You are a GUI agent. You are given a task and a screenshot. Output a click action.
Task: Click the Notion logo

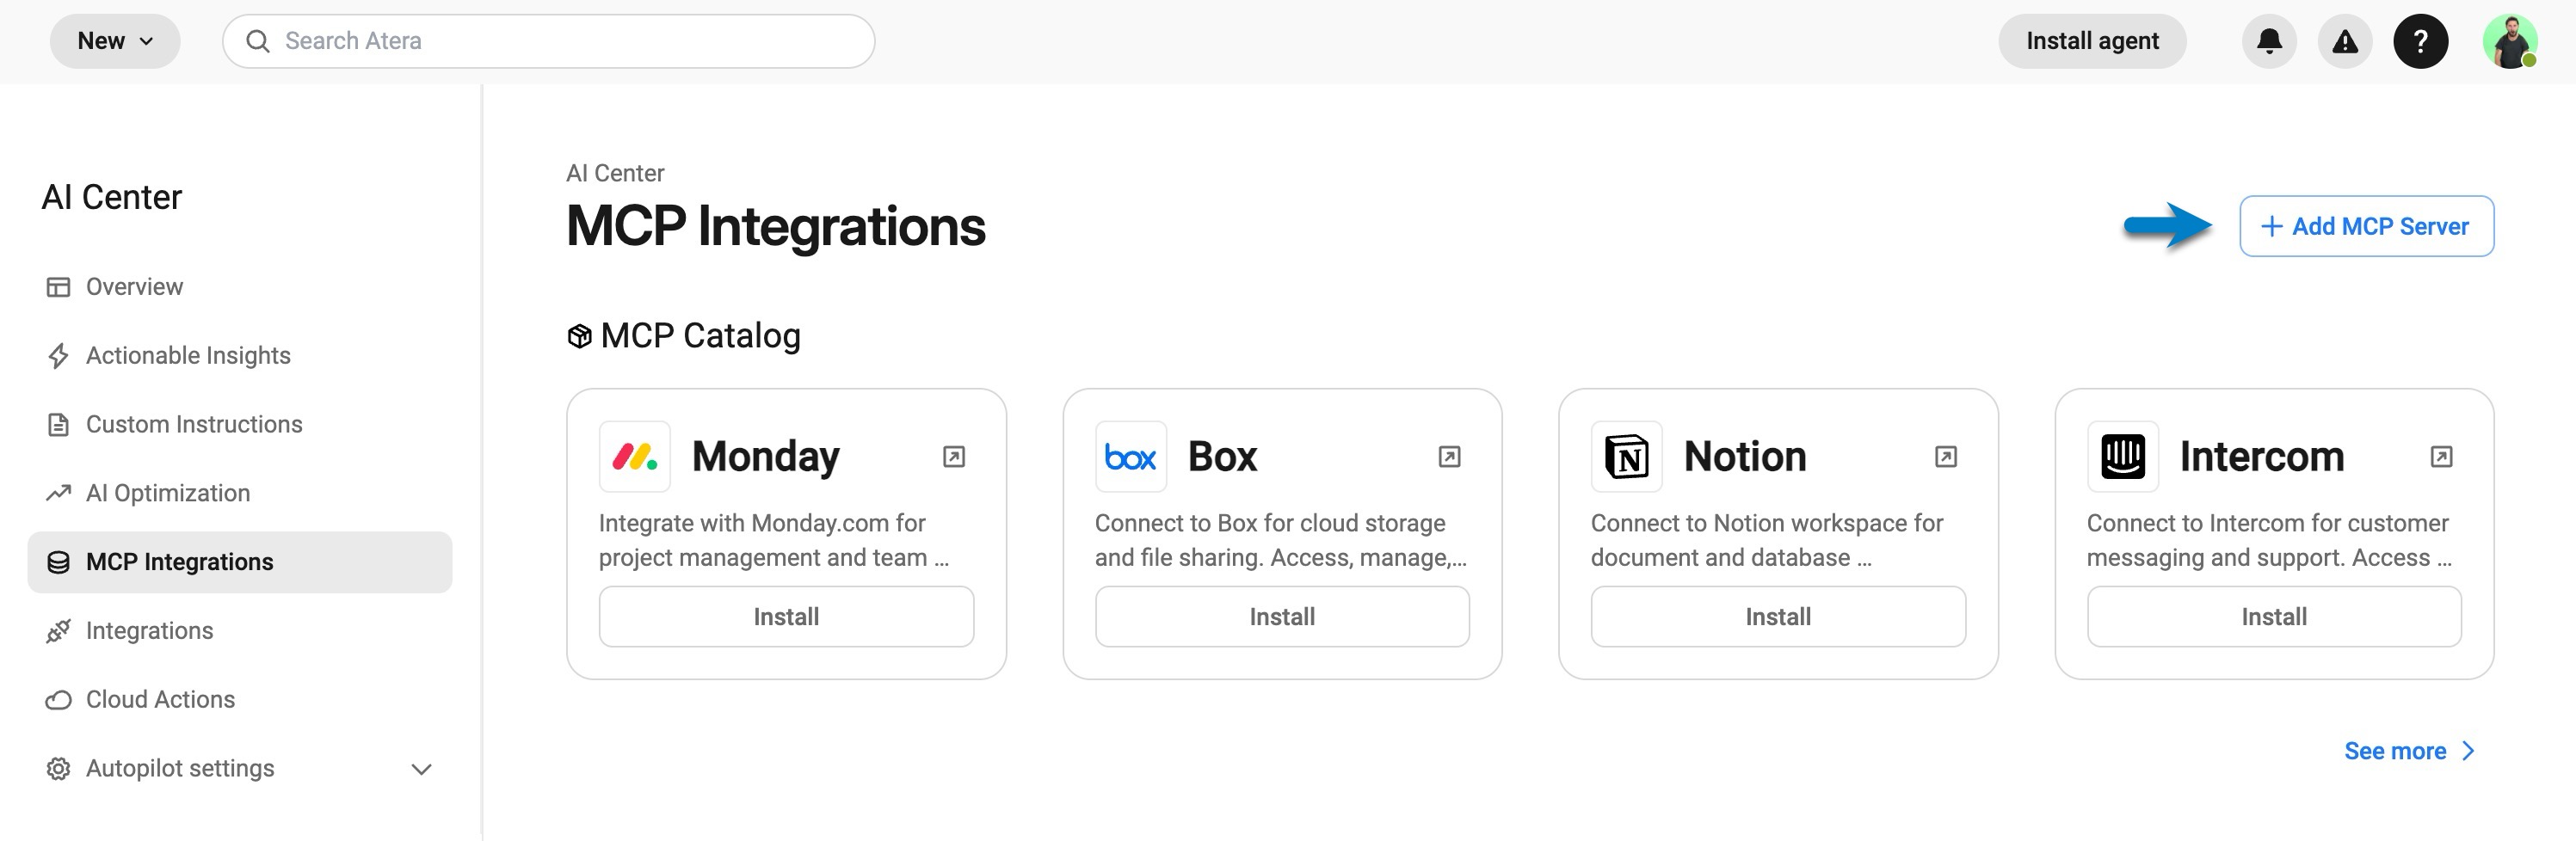tap(1627, 457)
